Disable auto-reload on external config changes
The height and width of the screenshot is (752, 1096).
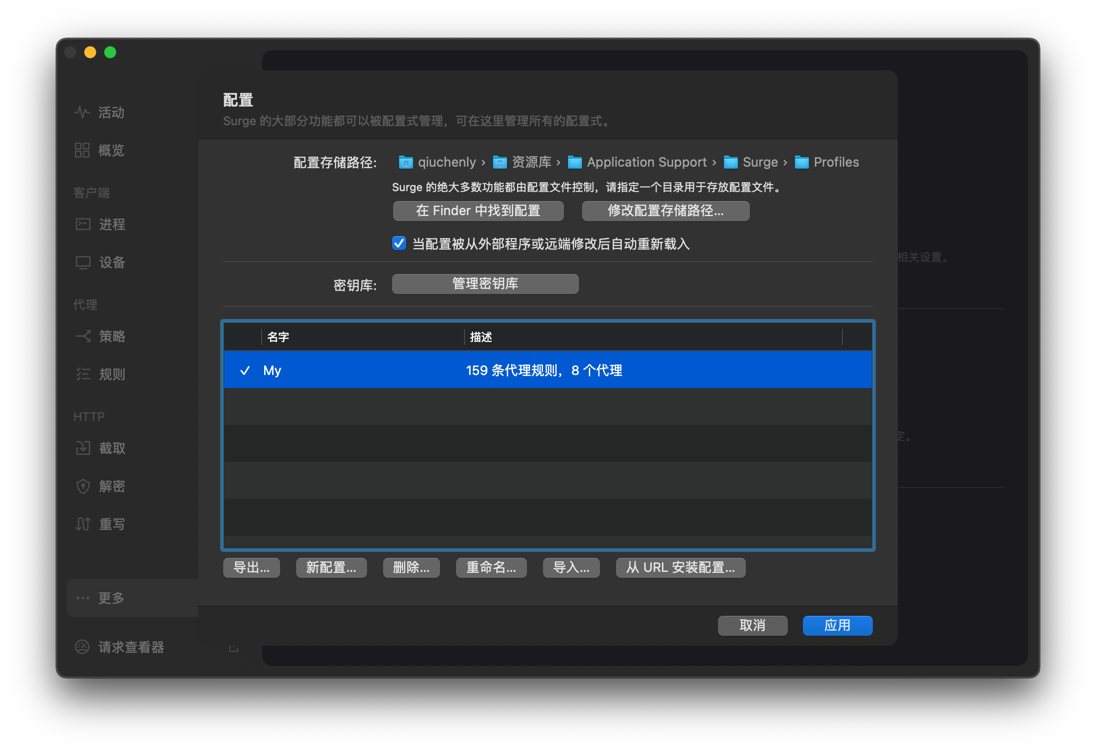coord(399,243)
